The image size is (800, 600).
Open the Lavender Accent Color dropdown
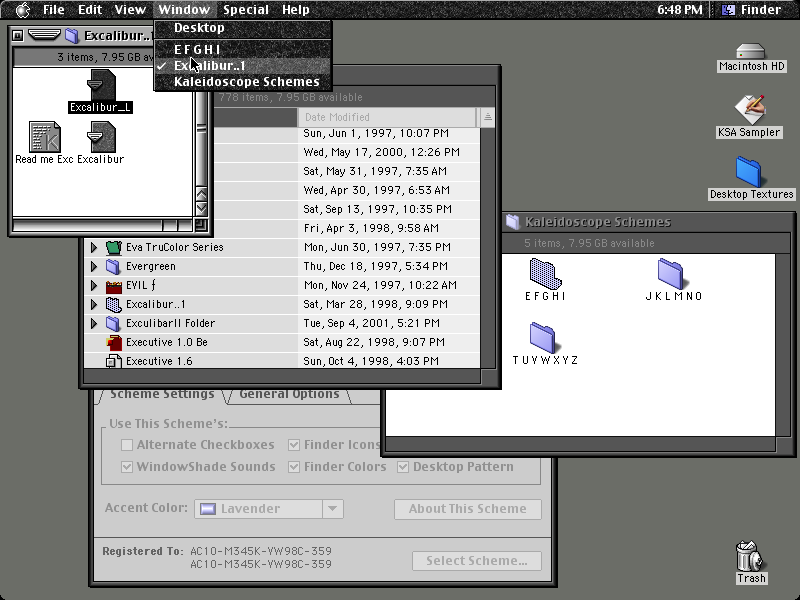pos(269,509)
